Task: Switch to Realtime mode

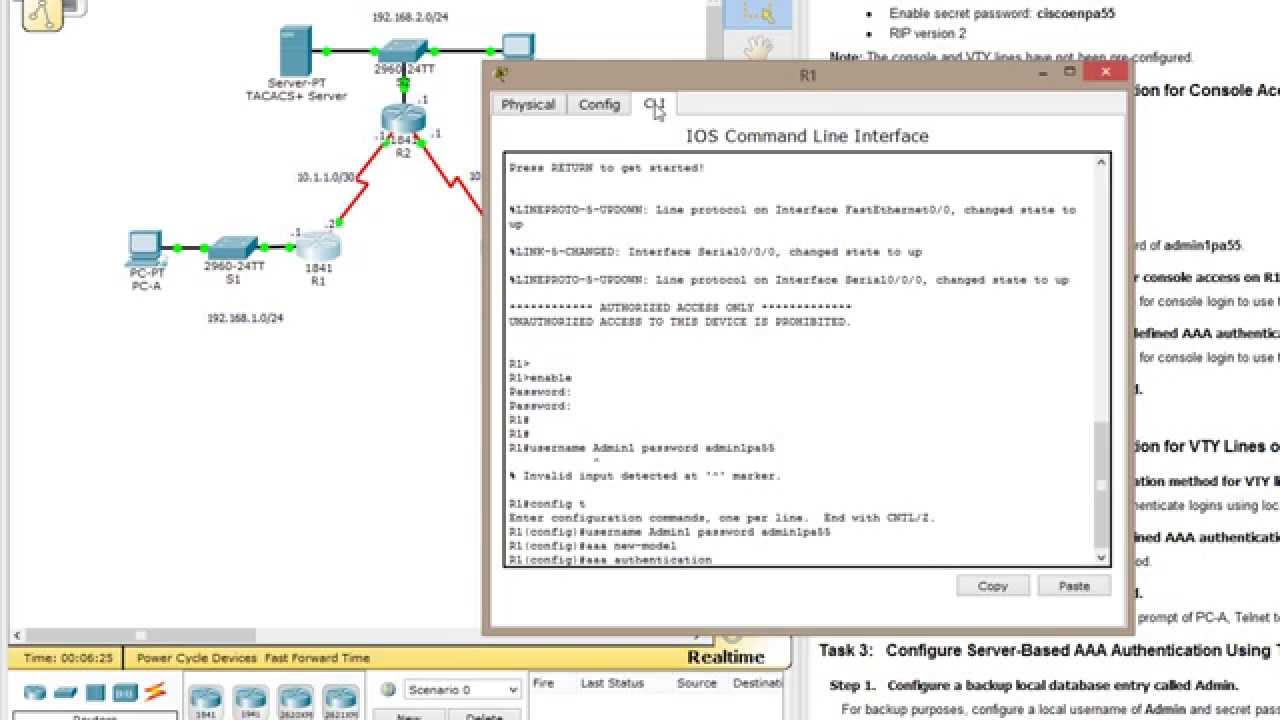Action: click(726, 657)
